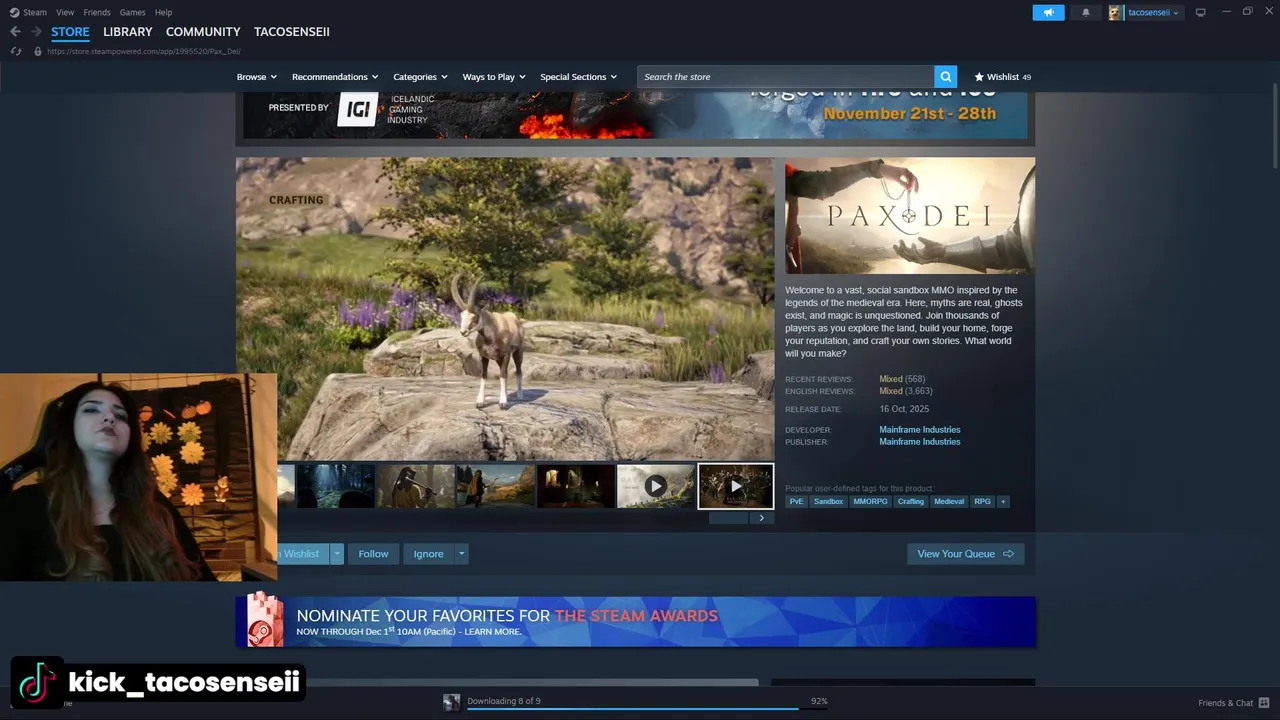
Task: Open the View menu
Action: coord(65,12)
